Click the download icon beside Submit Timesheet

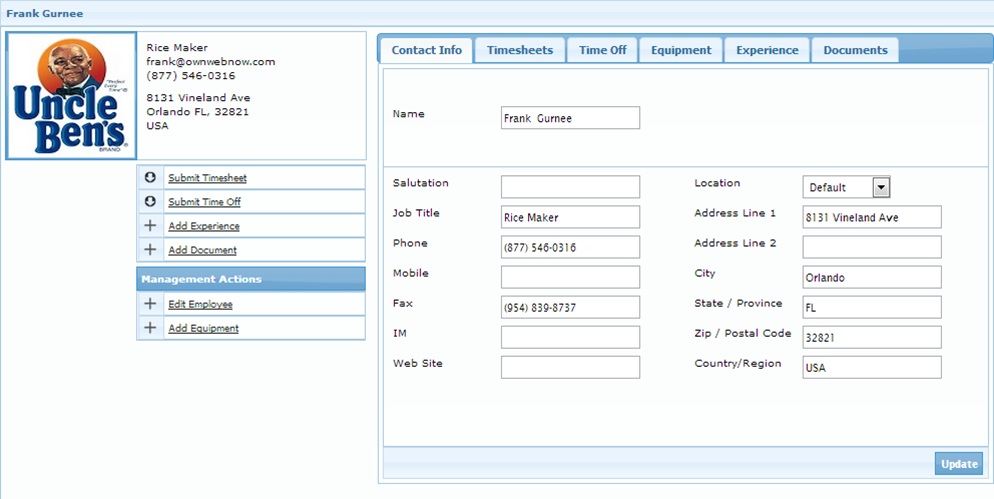pyautogui.click(x=150, y=178)
